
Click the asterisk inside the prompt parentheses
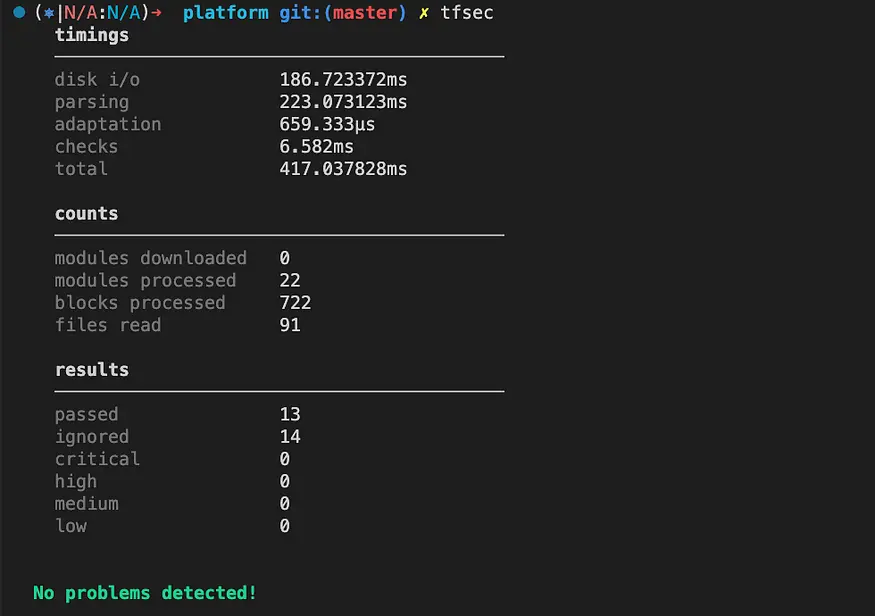[x=49, y=13]
